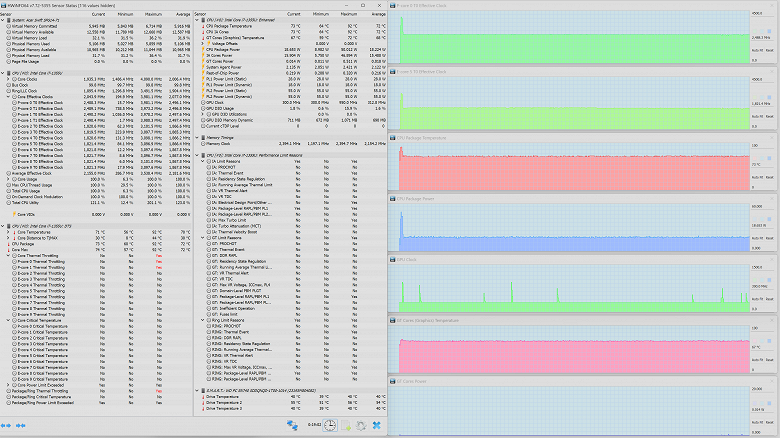Click the icon in GT Cores (Graphics) Temperature graph title
Image resolution: width=780 pixels, height=438 pixels.
(x=392, y=321)
